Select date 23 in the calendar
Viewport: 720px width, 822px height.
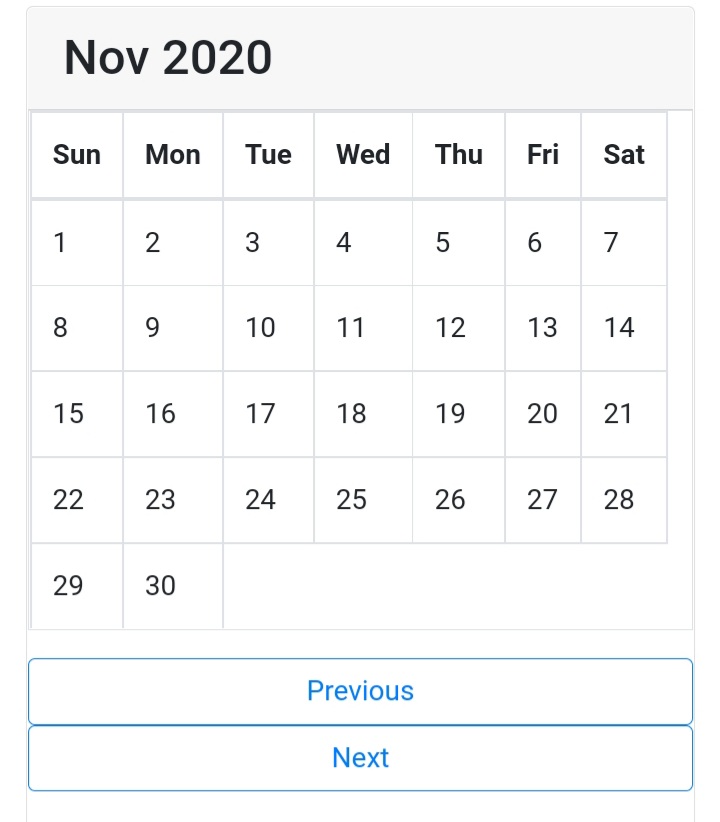160,500
